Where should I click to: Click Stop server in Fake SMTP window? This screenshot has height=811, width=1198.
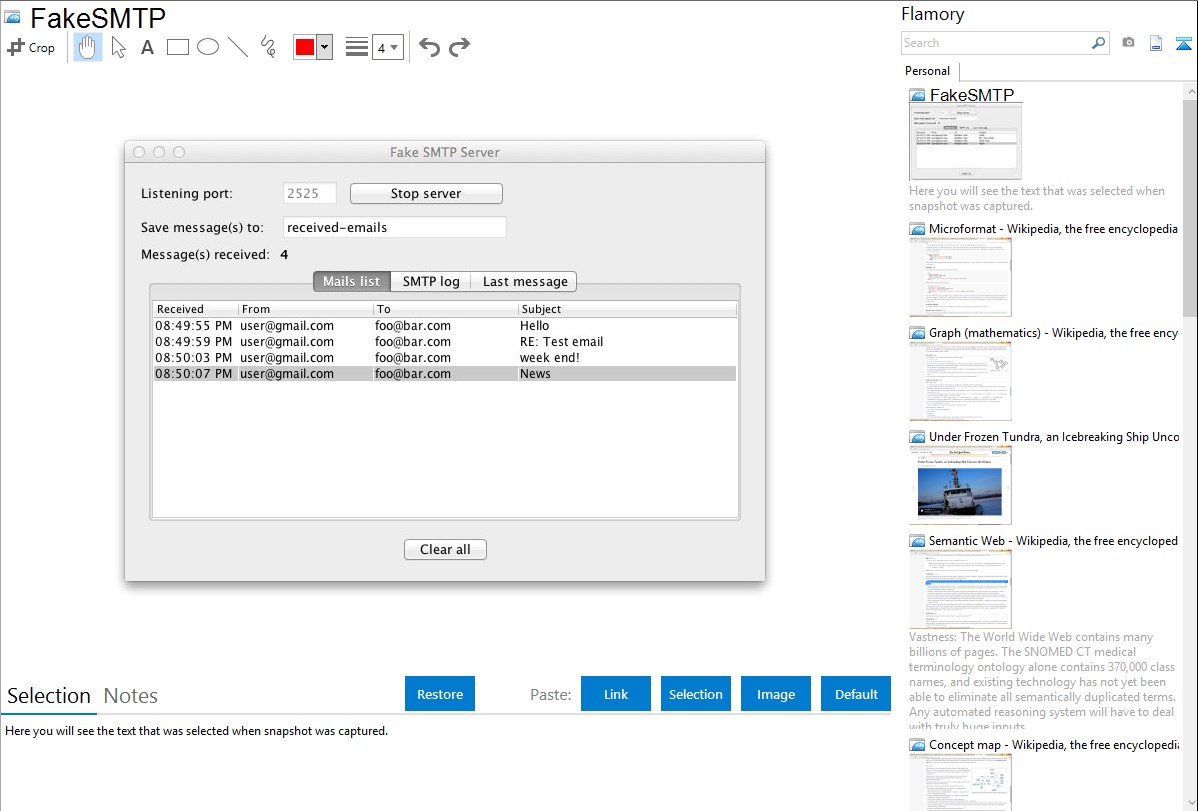[426, 193]
